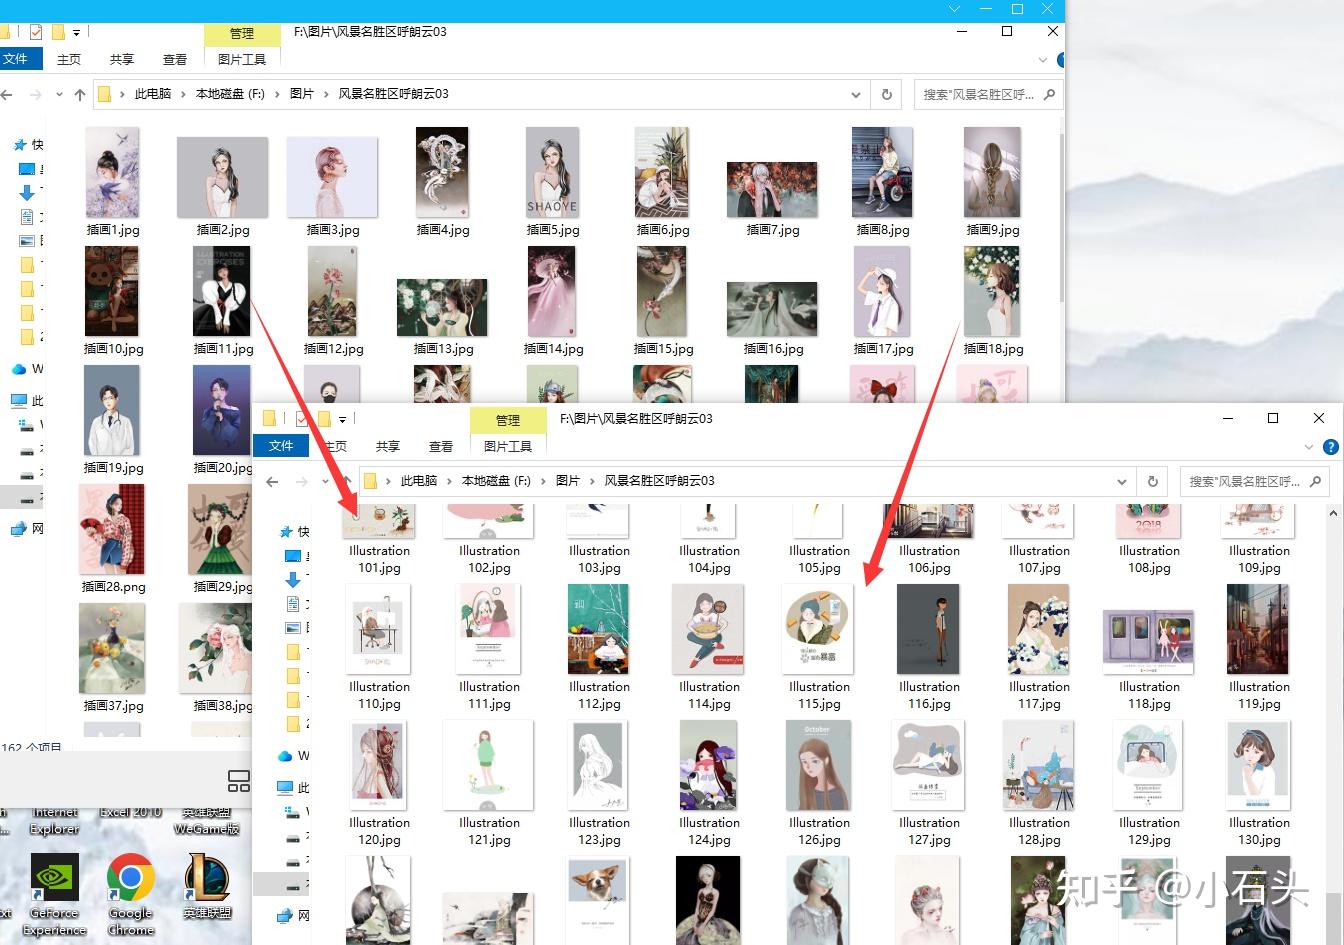This screenshot has width=1344, height=945.
Task: Open 查看 tab in front window
Action: (x=441, y=447)
